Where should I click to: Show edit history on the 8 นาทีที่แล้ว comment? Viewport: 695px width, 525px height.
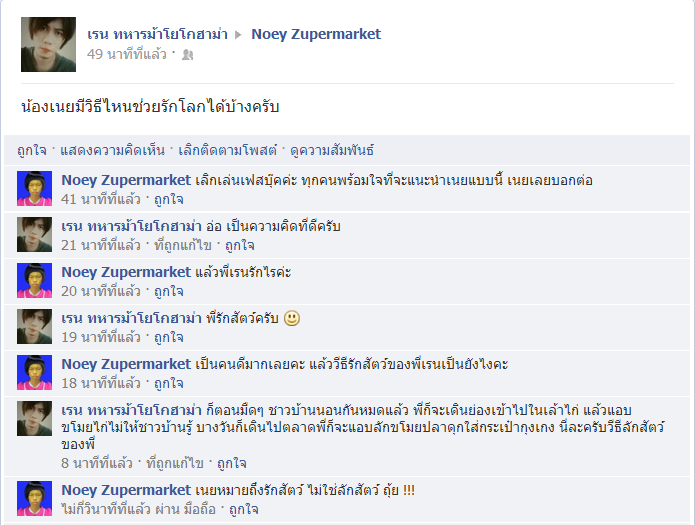(175, 463)
